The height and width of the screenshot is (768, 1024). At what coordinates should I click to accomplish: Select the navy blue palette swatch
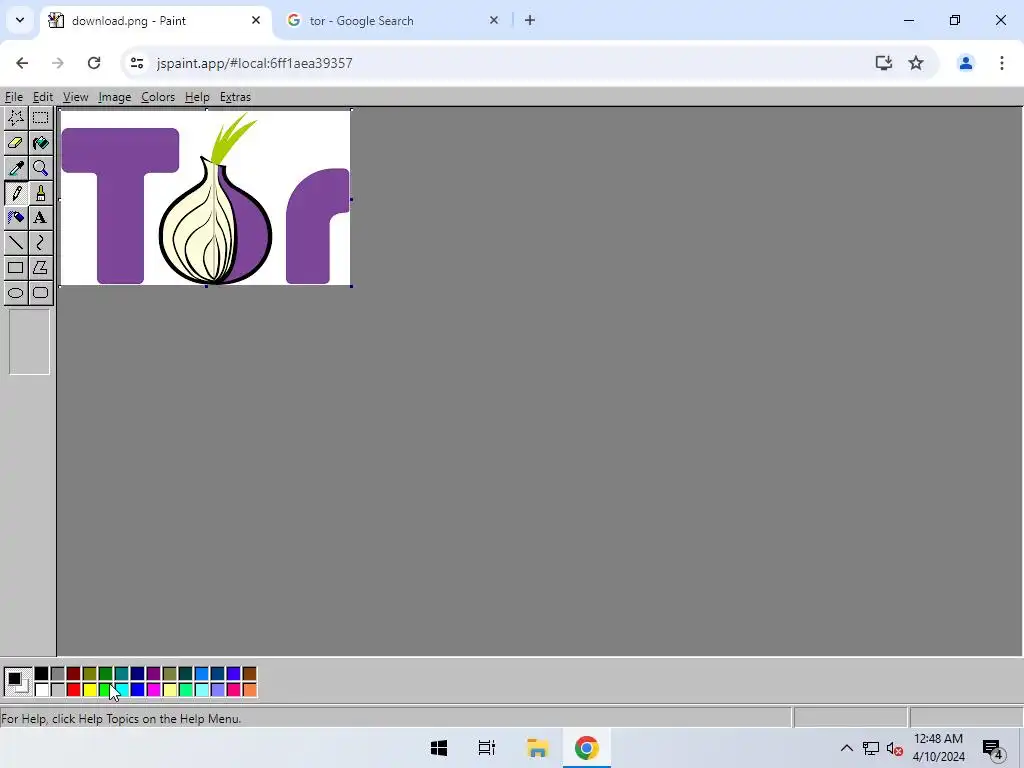[x=137, y=674]
